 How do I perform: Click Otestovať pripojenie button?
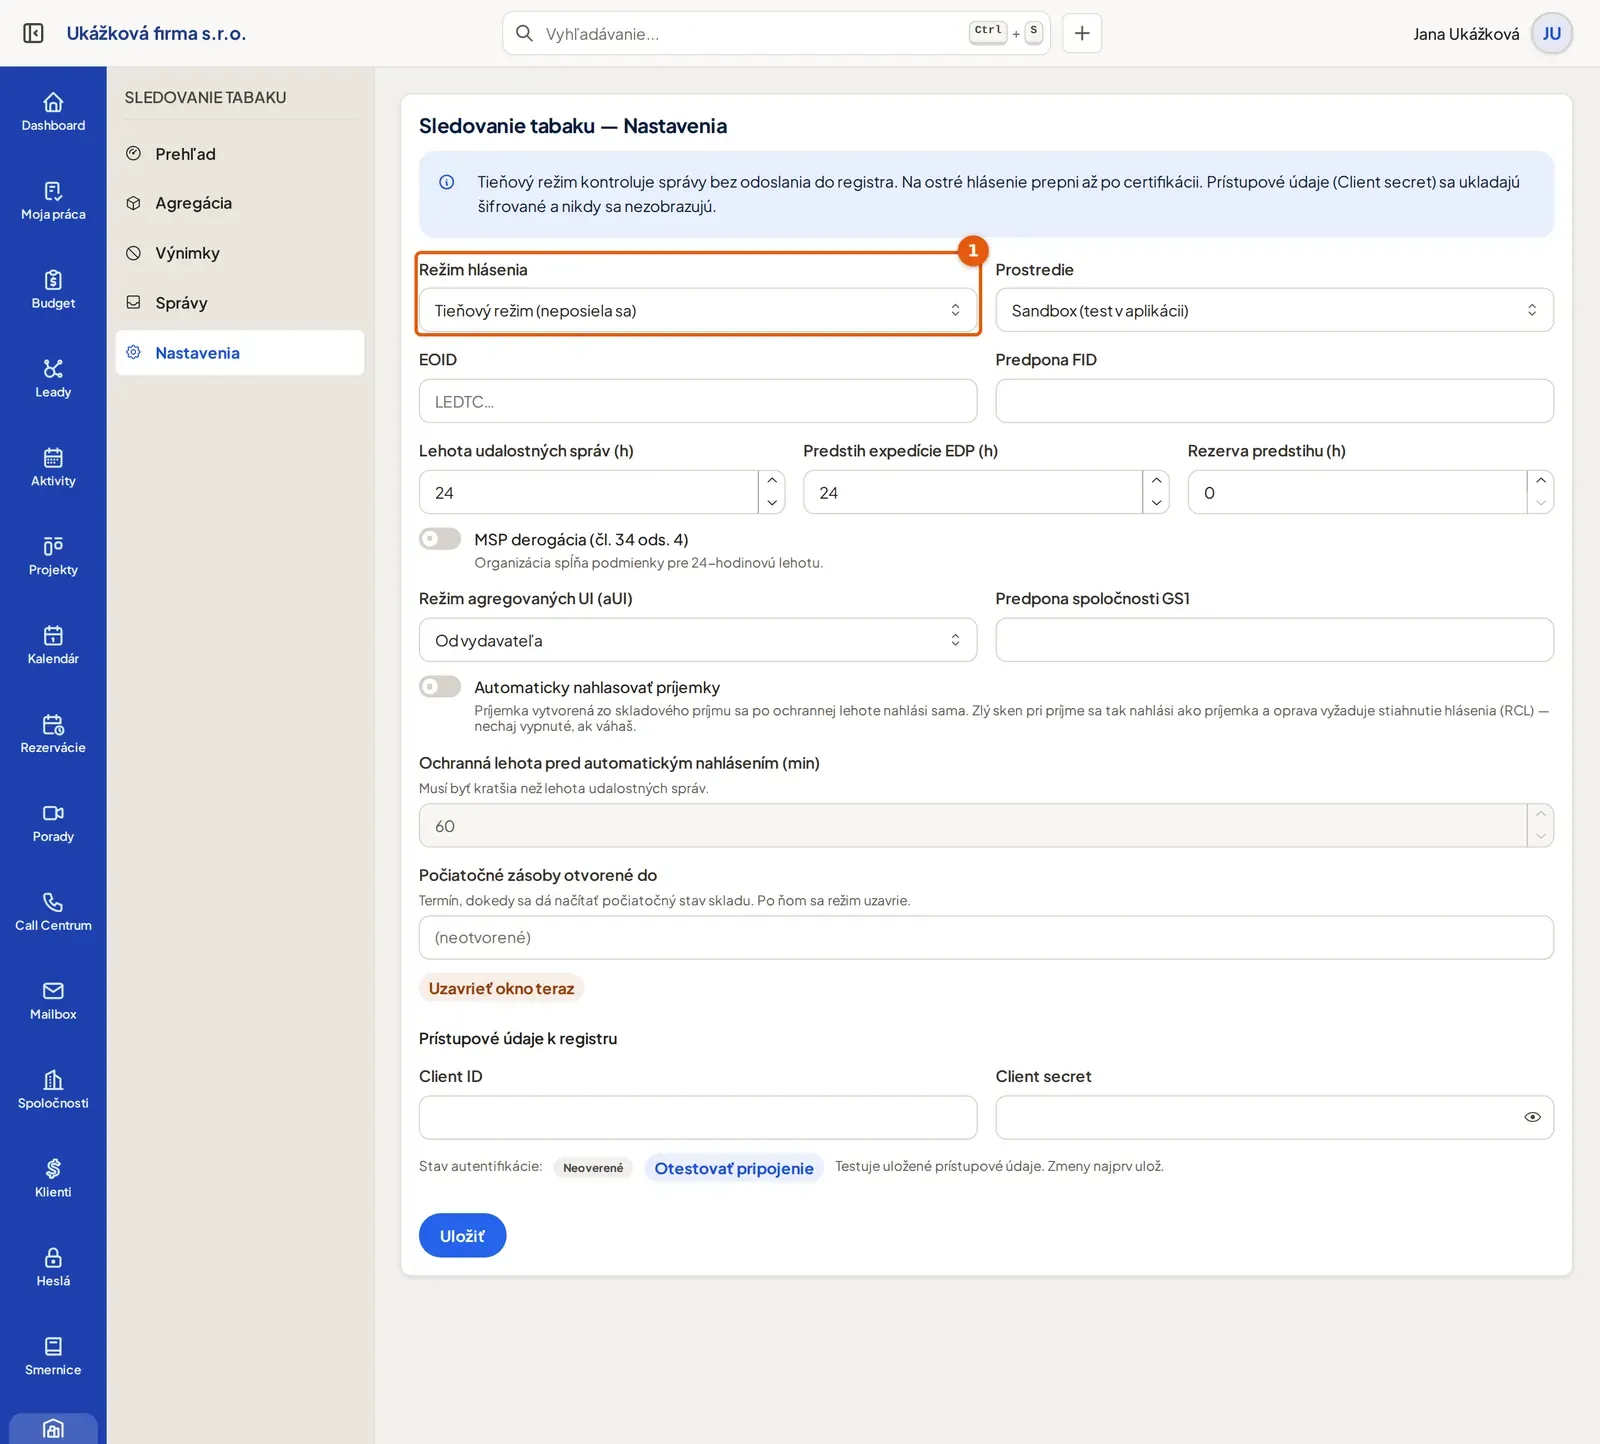[734, 1168]
